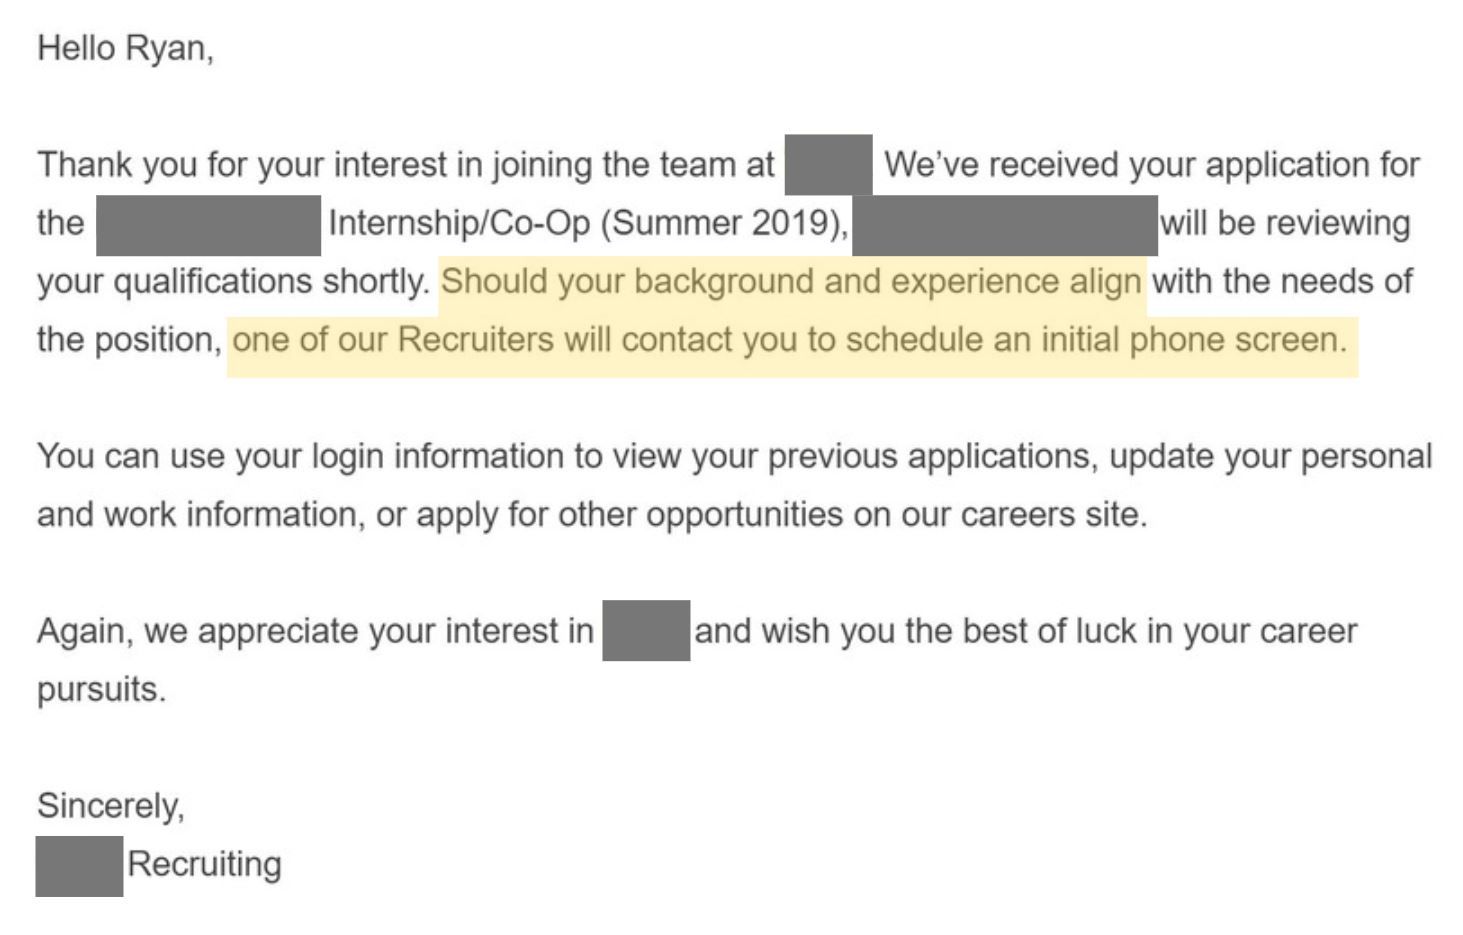This screenshot has width=1463, height=935.
Task: Click 'with the needs of' text
Action: tap(1282, 282)
